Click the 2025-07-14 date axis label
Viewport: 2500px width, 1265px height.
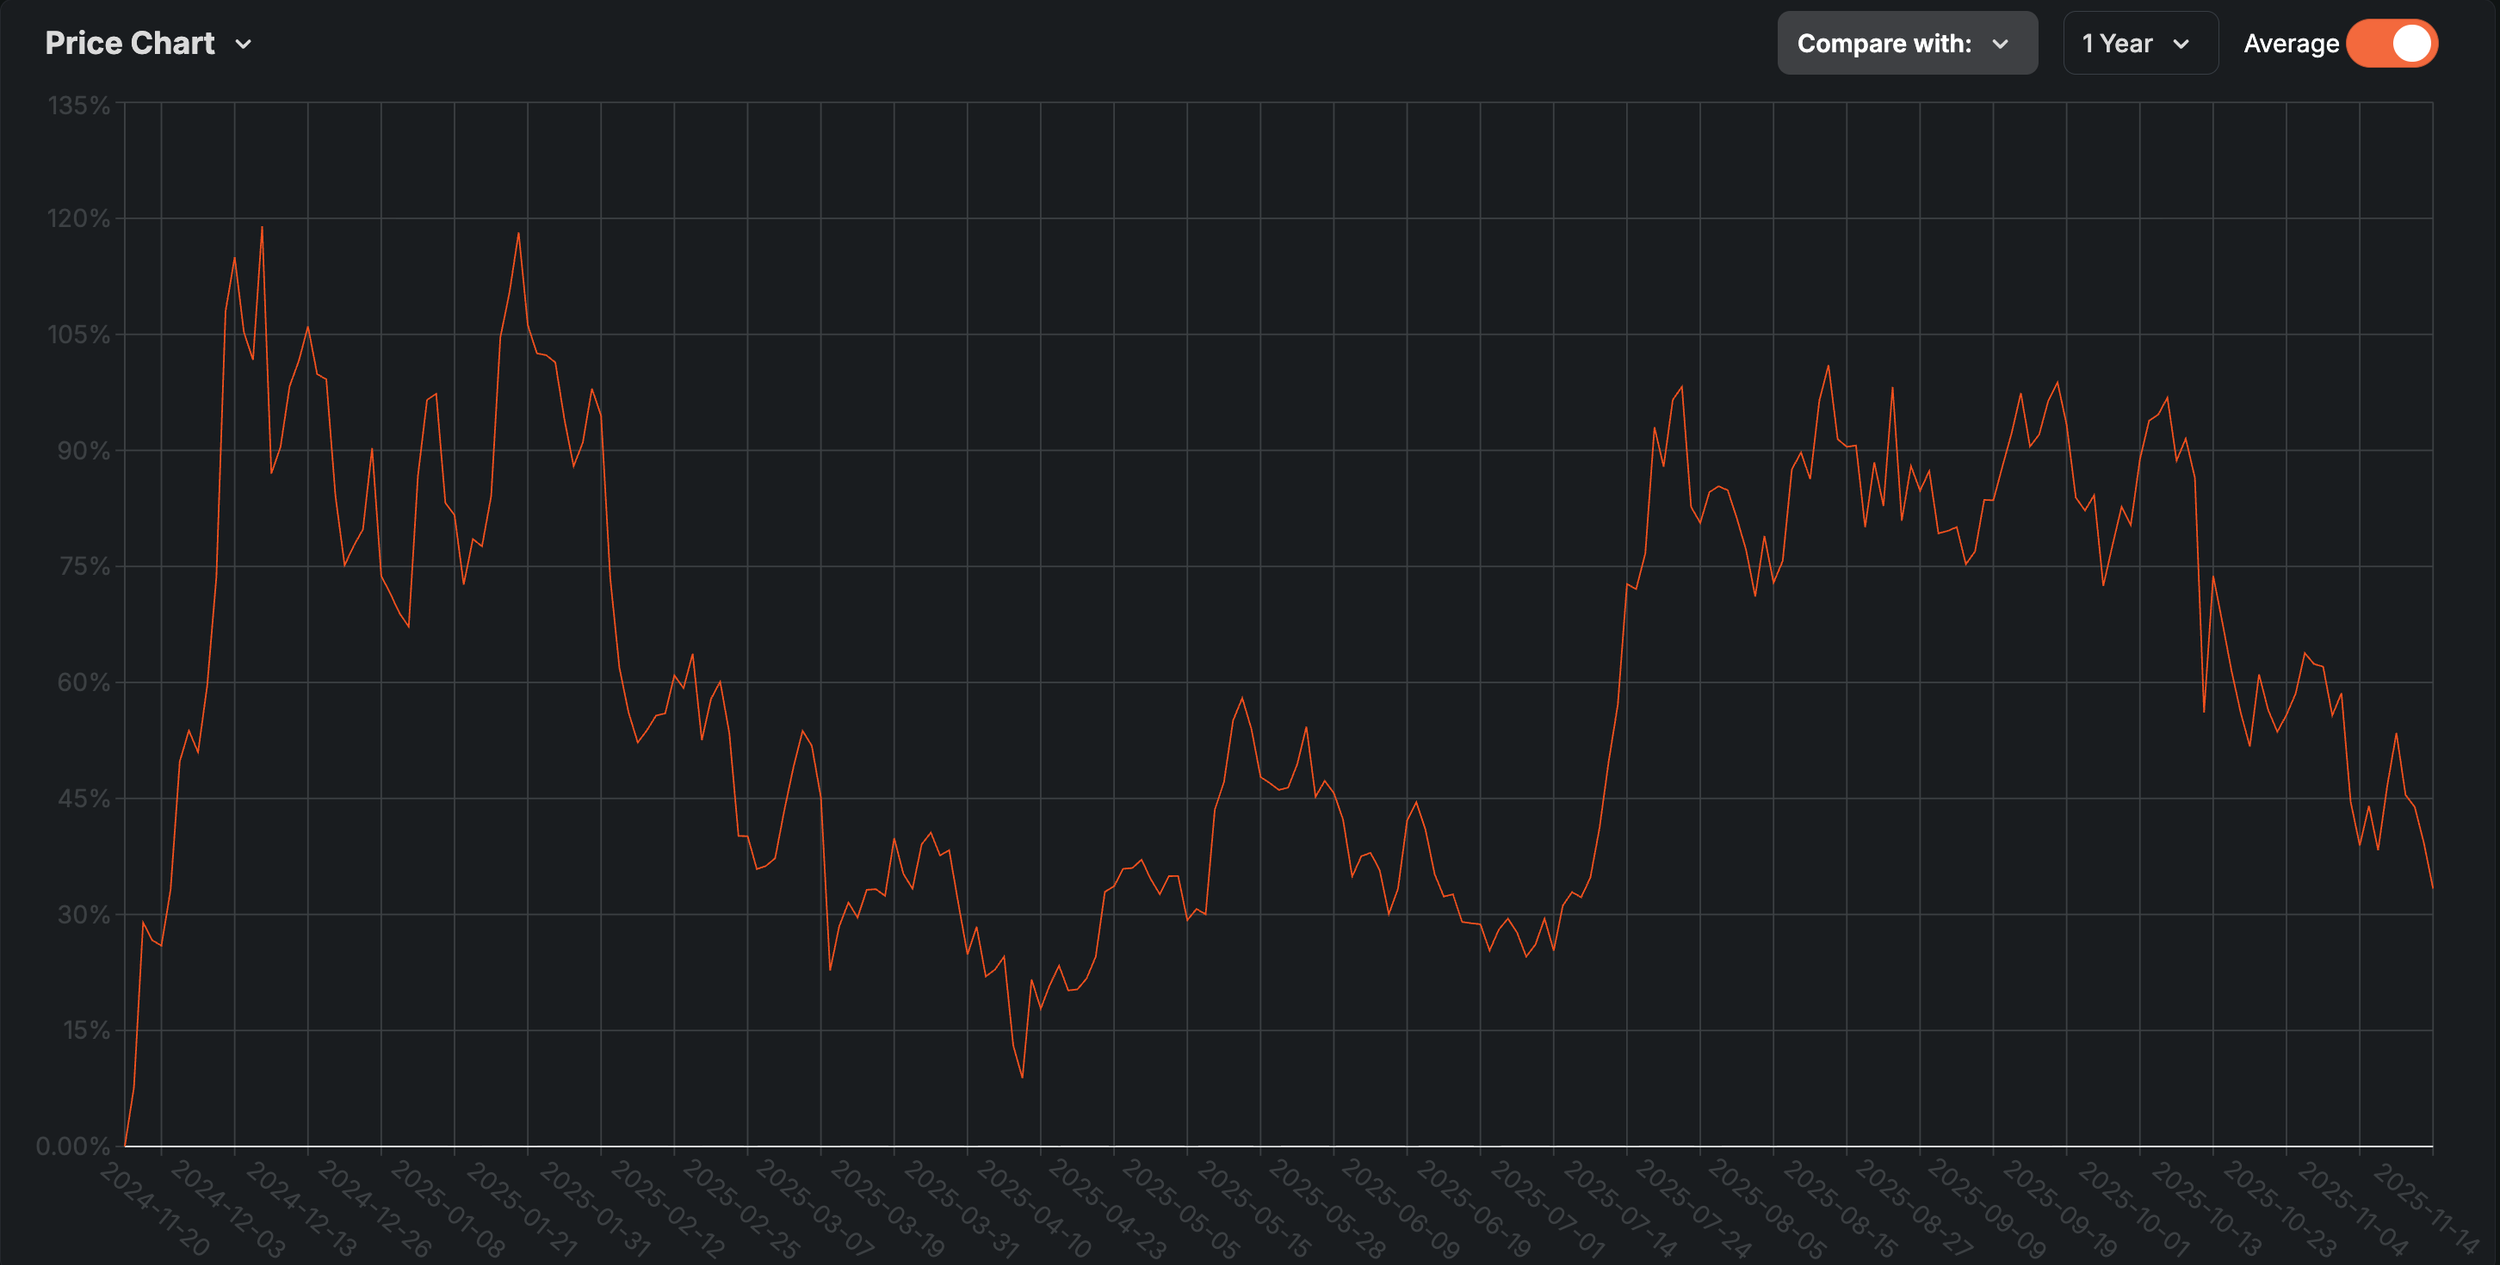1620,1208
